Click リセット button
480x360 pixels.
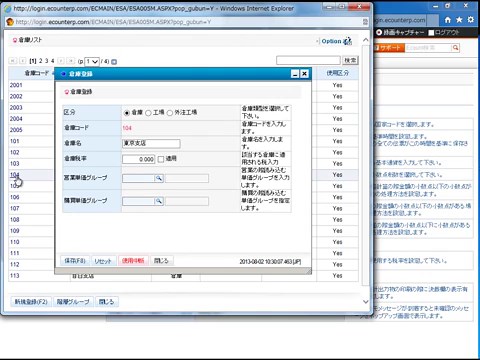point(103,261)
